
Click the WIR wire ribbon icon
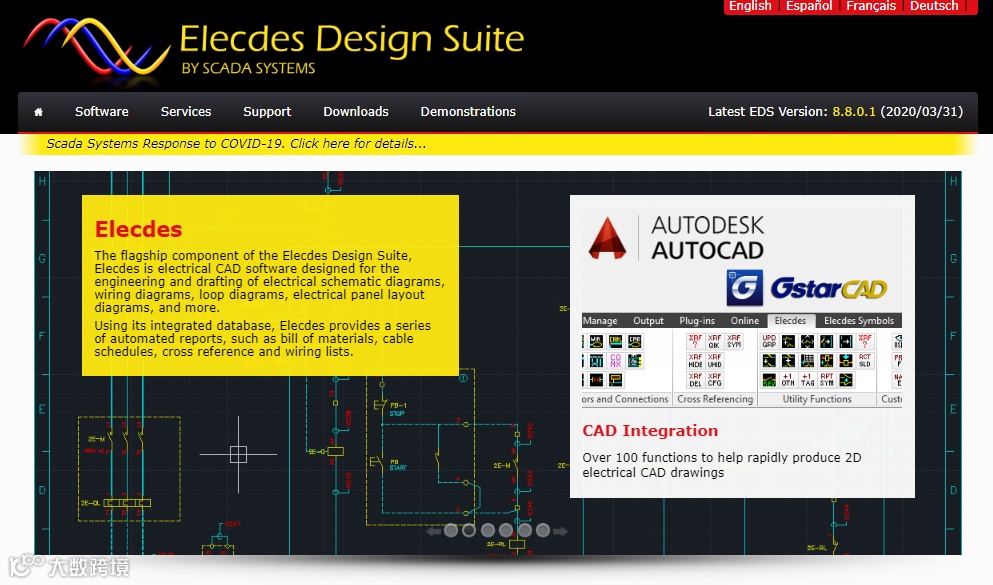point(596,342)
